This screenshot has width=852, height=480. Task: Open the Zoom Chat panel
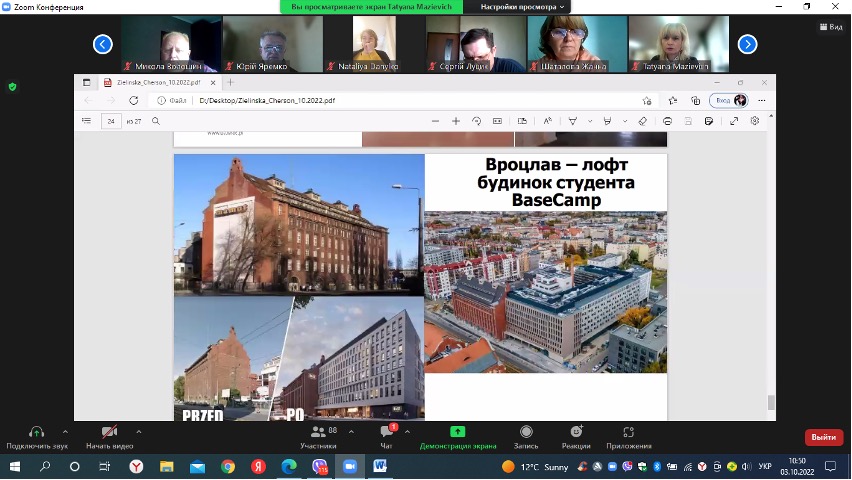(x=386, y=438)
